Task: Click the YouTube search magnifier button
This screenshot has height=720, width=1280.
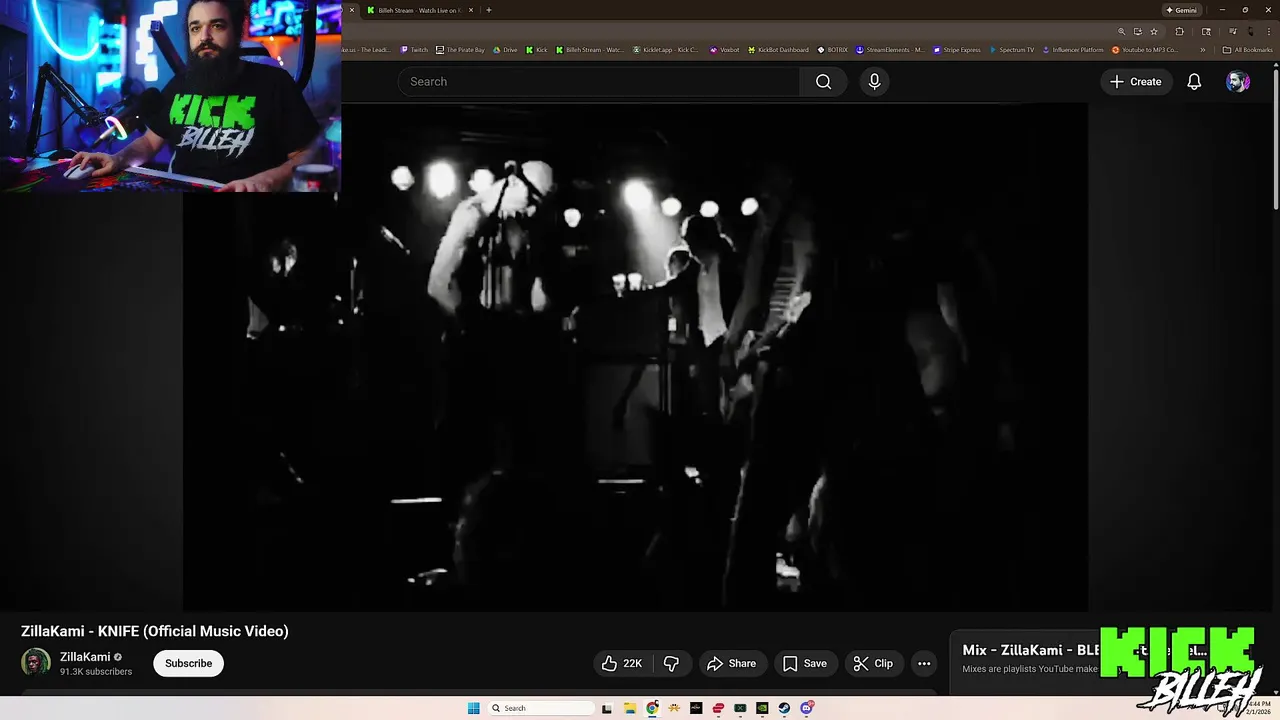Action: pos(823,82)
